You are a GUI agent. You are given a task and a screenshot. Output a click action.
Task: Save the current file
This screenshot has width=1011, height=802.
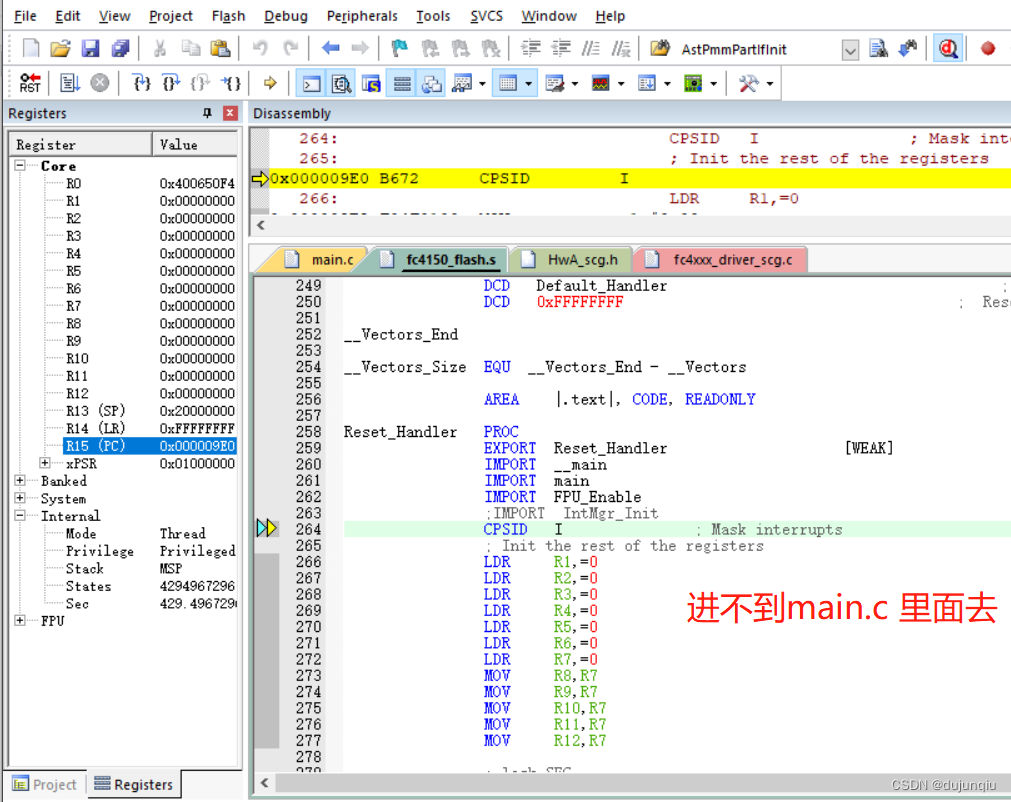[90, 48]
